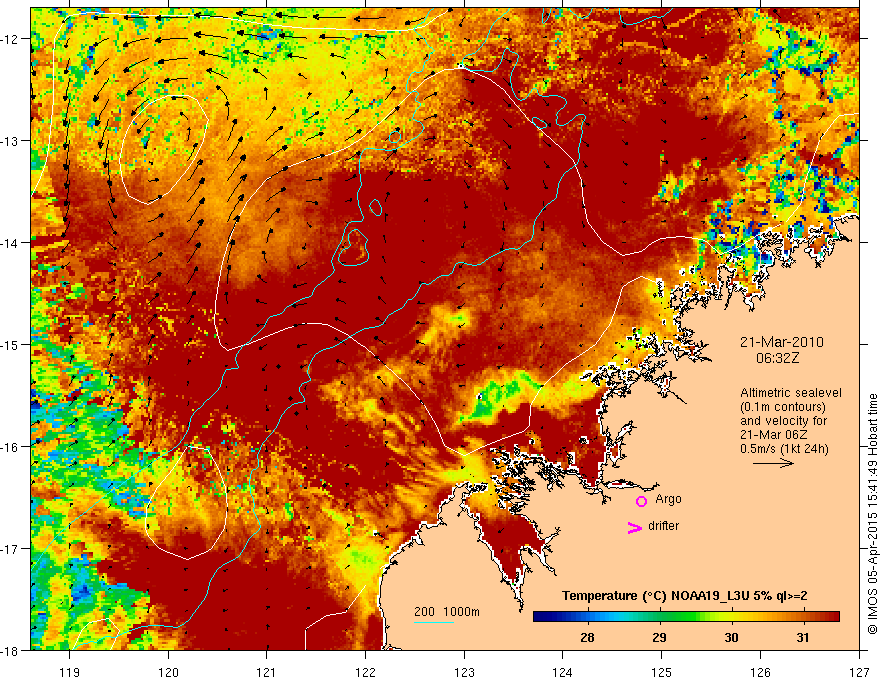This screenshot has width=880, height=680.
Task: Click the '0.5m/s (1kt 24h)' text
Action: 784,449
